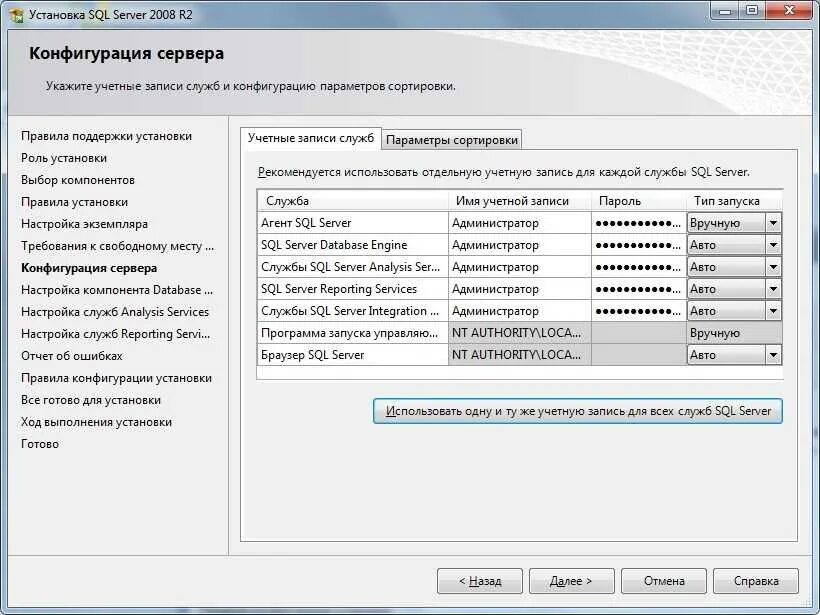Viewport: 820px width, 615px height.
Task: Click account name for Integration Services row
Action: coord(520,311)
